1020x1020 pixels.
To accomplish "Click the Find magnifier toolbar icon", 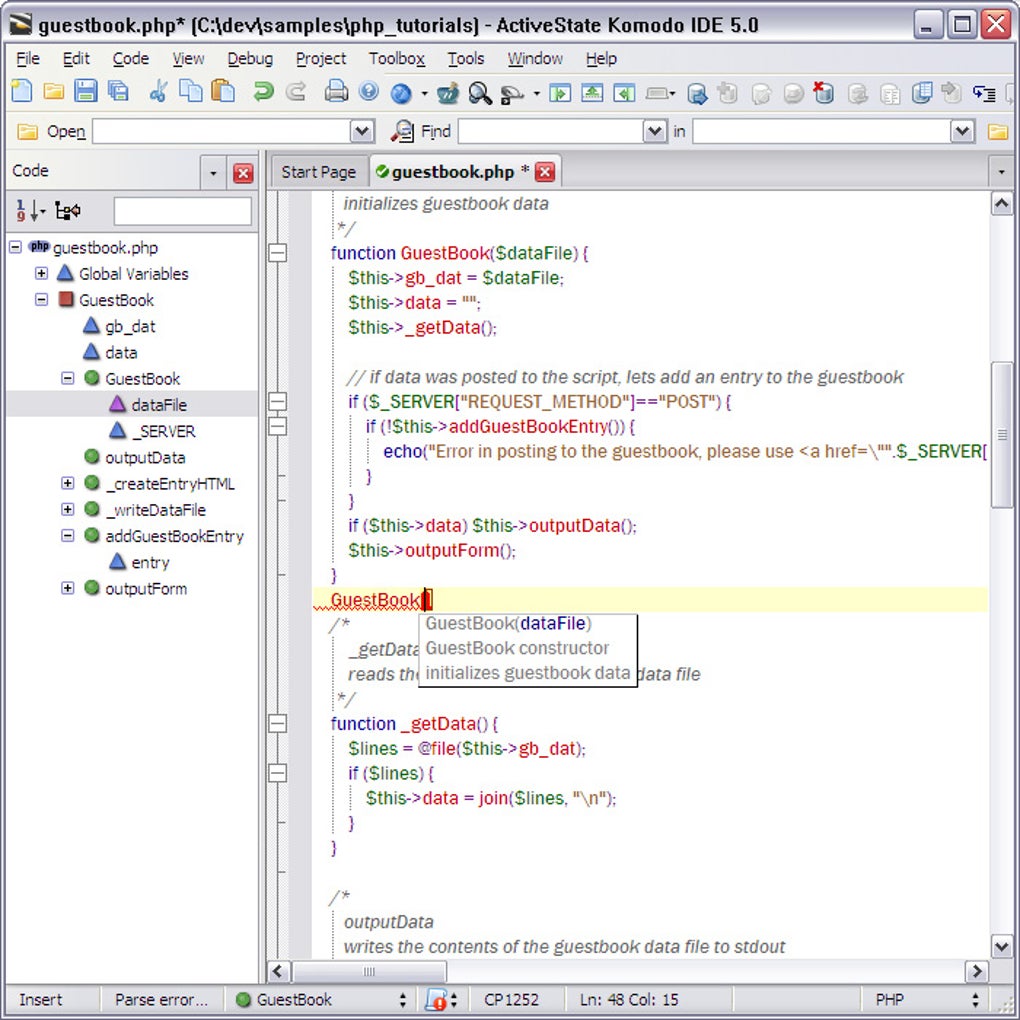I will point(480,93).
